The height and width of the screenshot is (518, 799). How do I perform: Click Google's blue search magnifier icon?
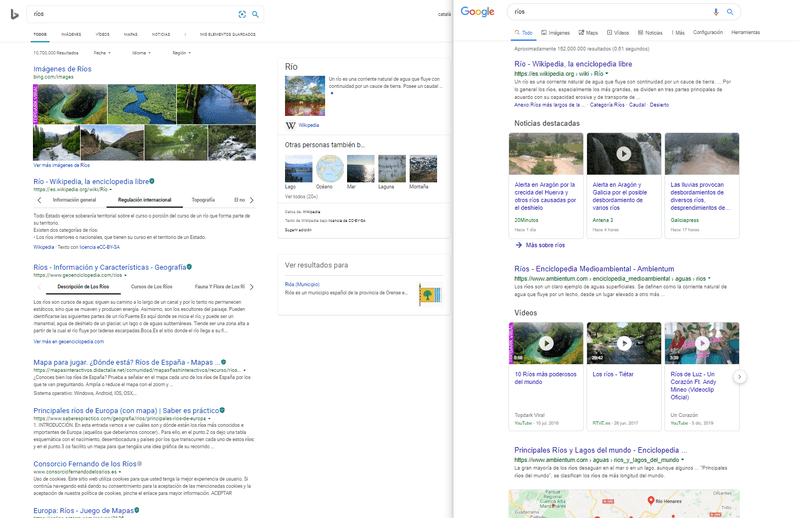[730, 12]
